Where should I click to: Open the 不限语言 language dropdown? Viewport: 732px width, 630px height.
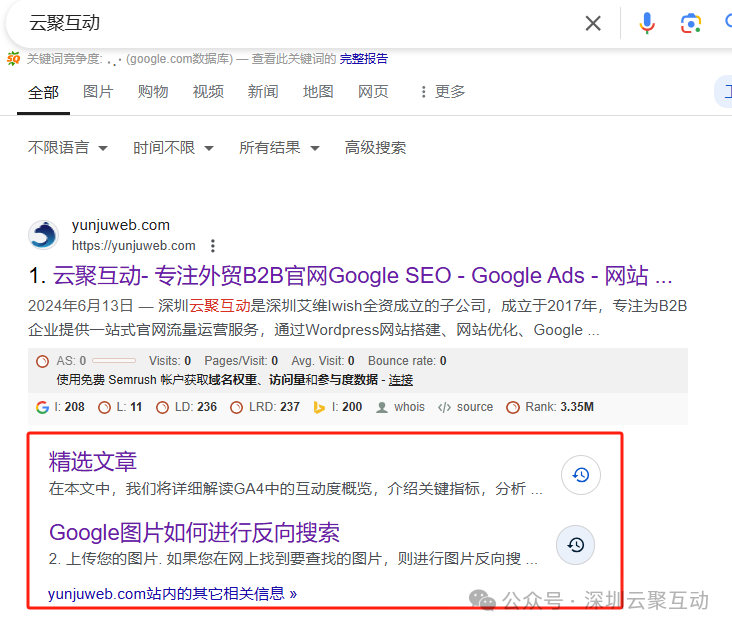pos(68,148)
